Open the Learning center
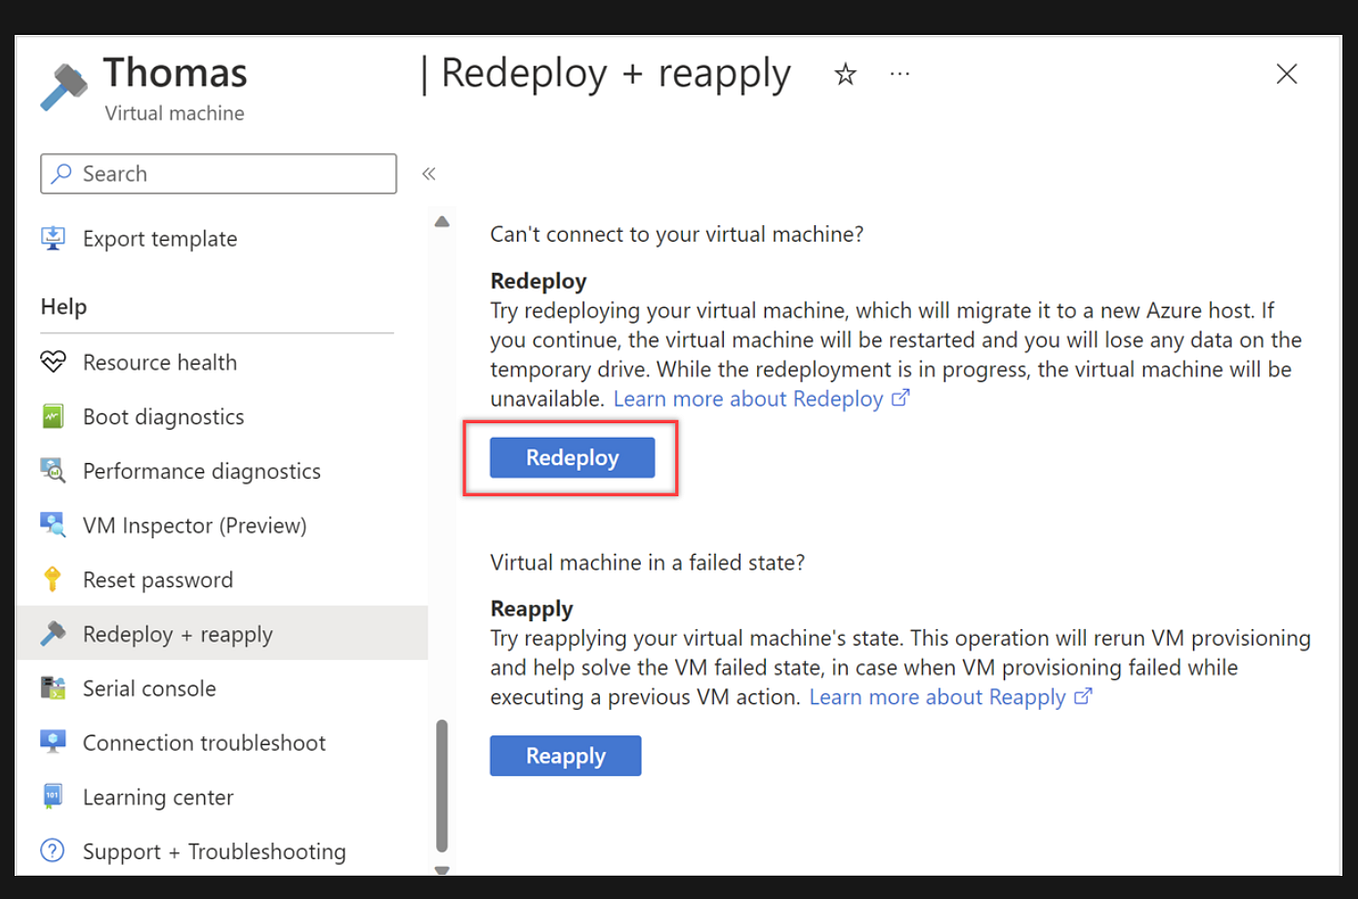Screen dimensions: 1358x899 pyautogui.click(x=158, y=797)
